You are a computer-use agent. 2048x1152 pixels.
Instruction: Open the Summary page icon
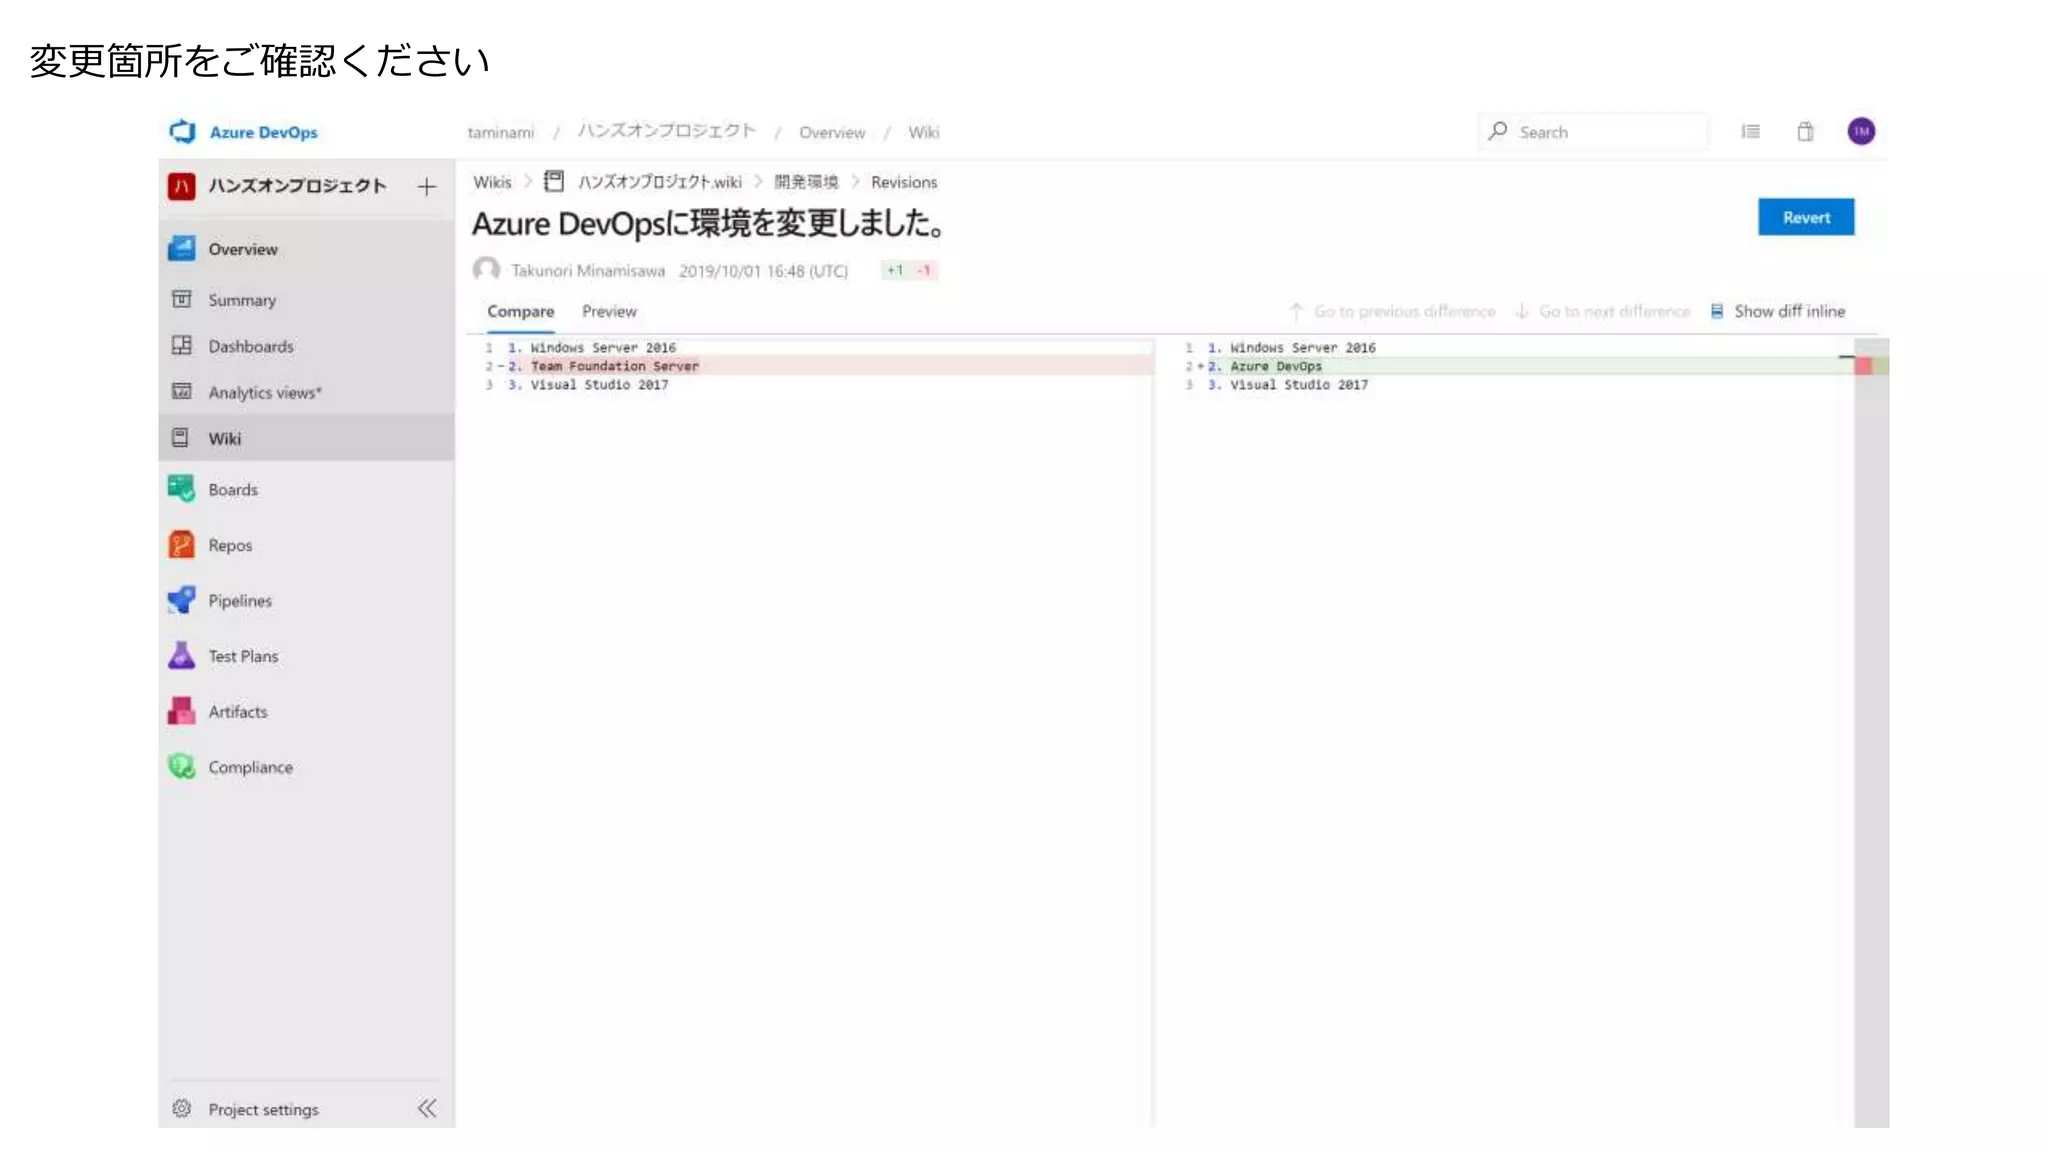[182, 299]
